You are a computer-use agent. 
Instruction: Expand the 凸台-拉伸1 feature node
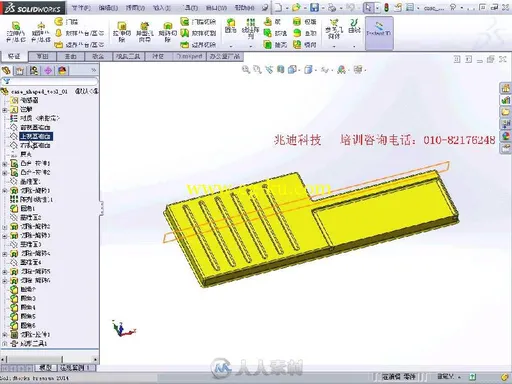[5, 164]
